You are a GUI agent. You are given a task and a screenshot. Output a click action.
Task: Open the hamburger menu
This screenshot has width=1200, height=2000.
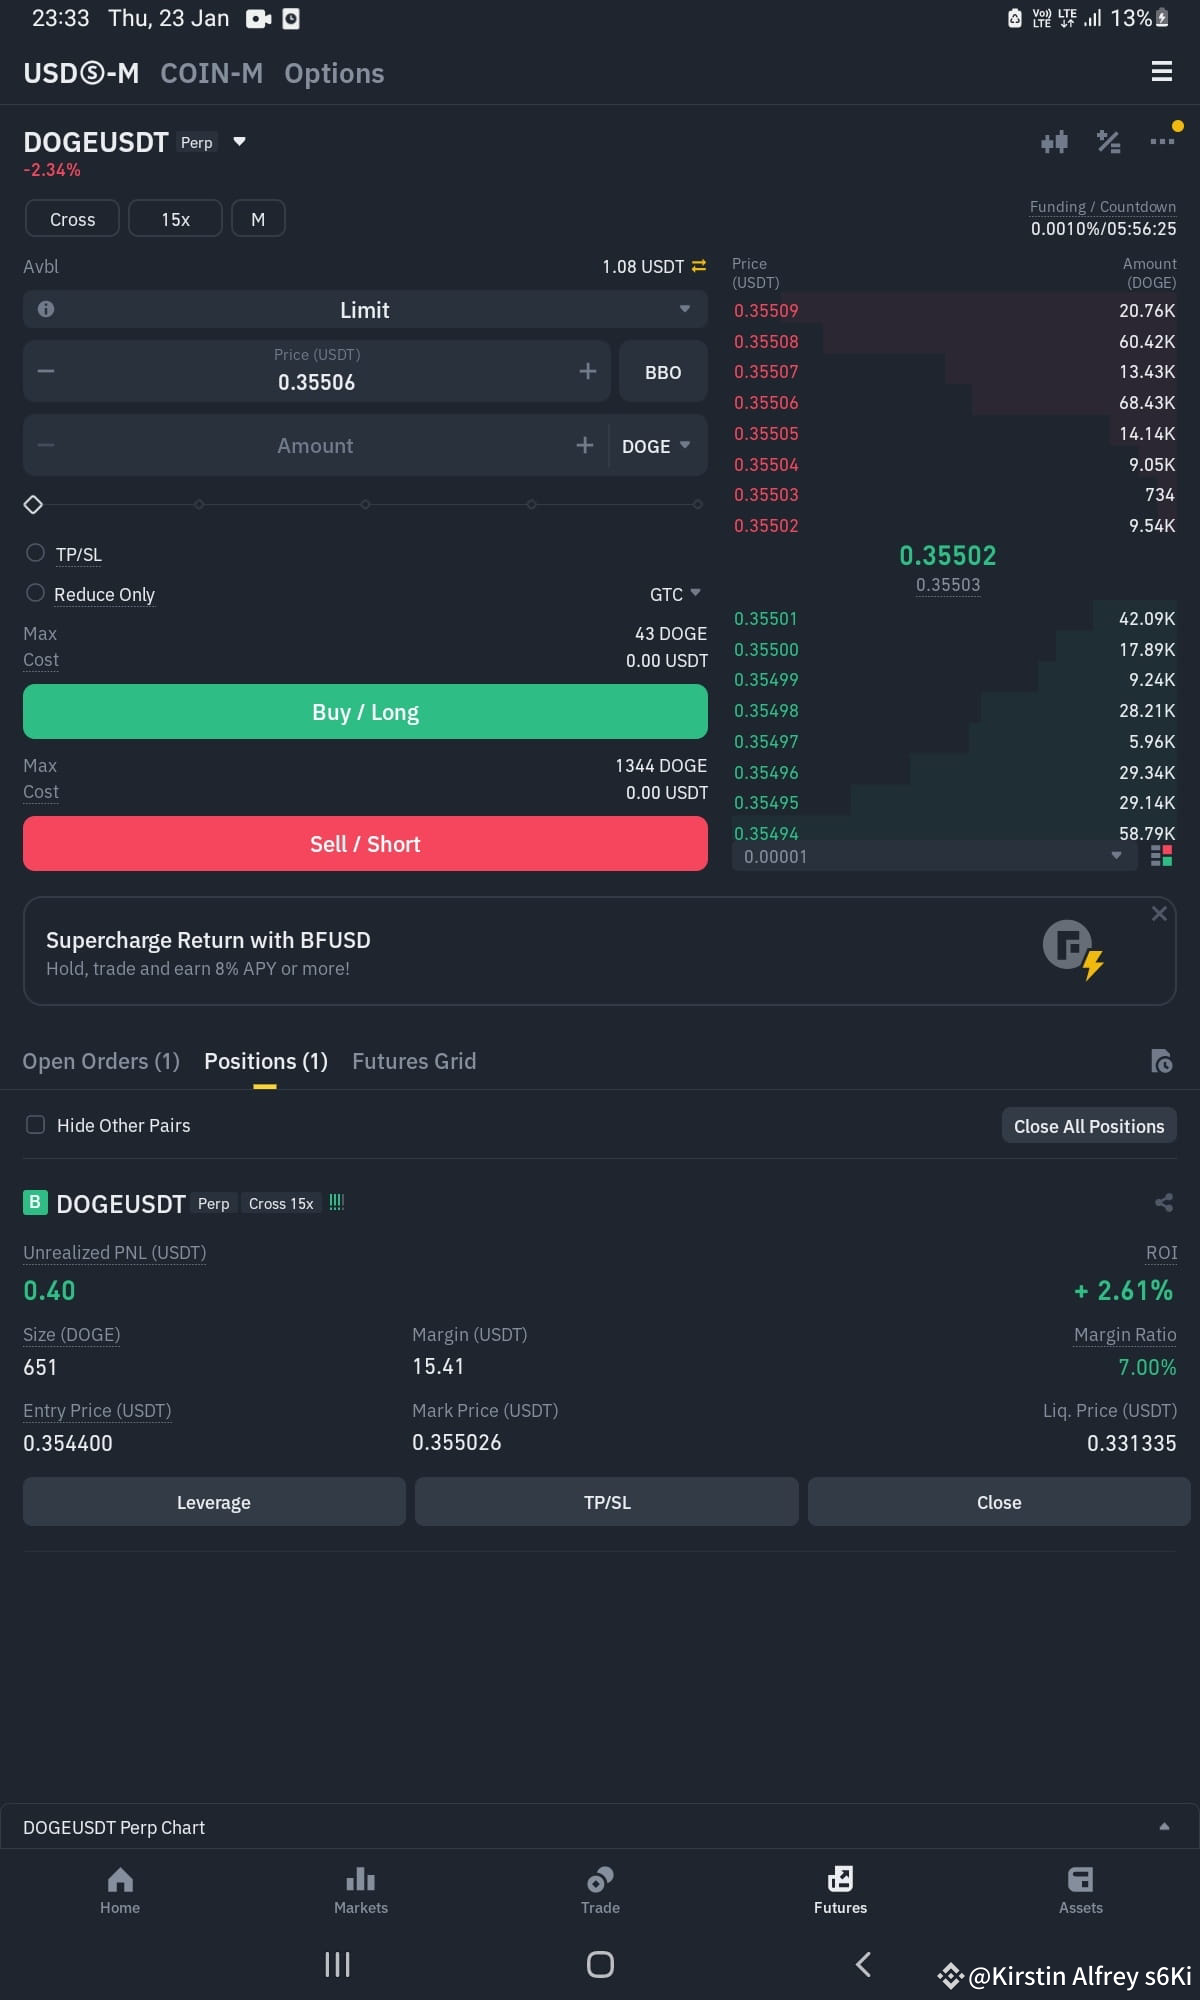point(1161,72)
